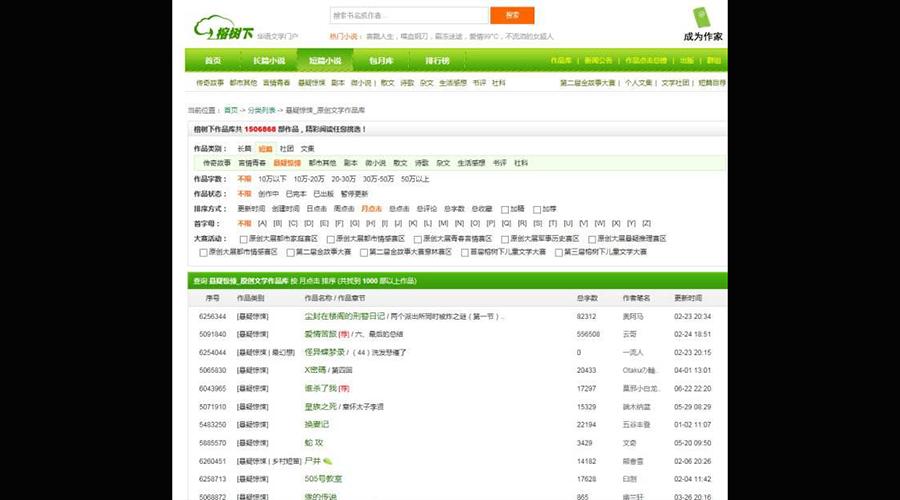
Task: Open the work X密码
Action: point(315,370)
